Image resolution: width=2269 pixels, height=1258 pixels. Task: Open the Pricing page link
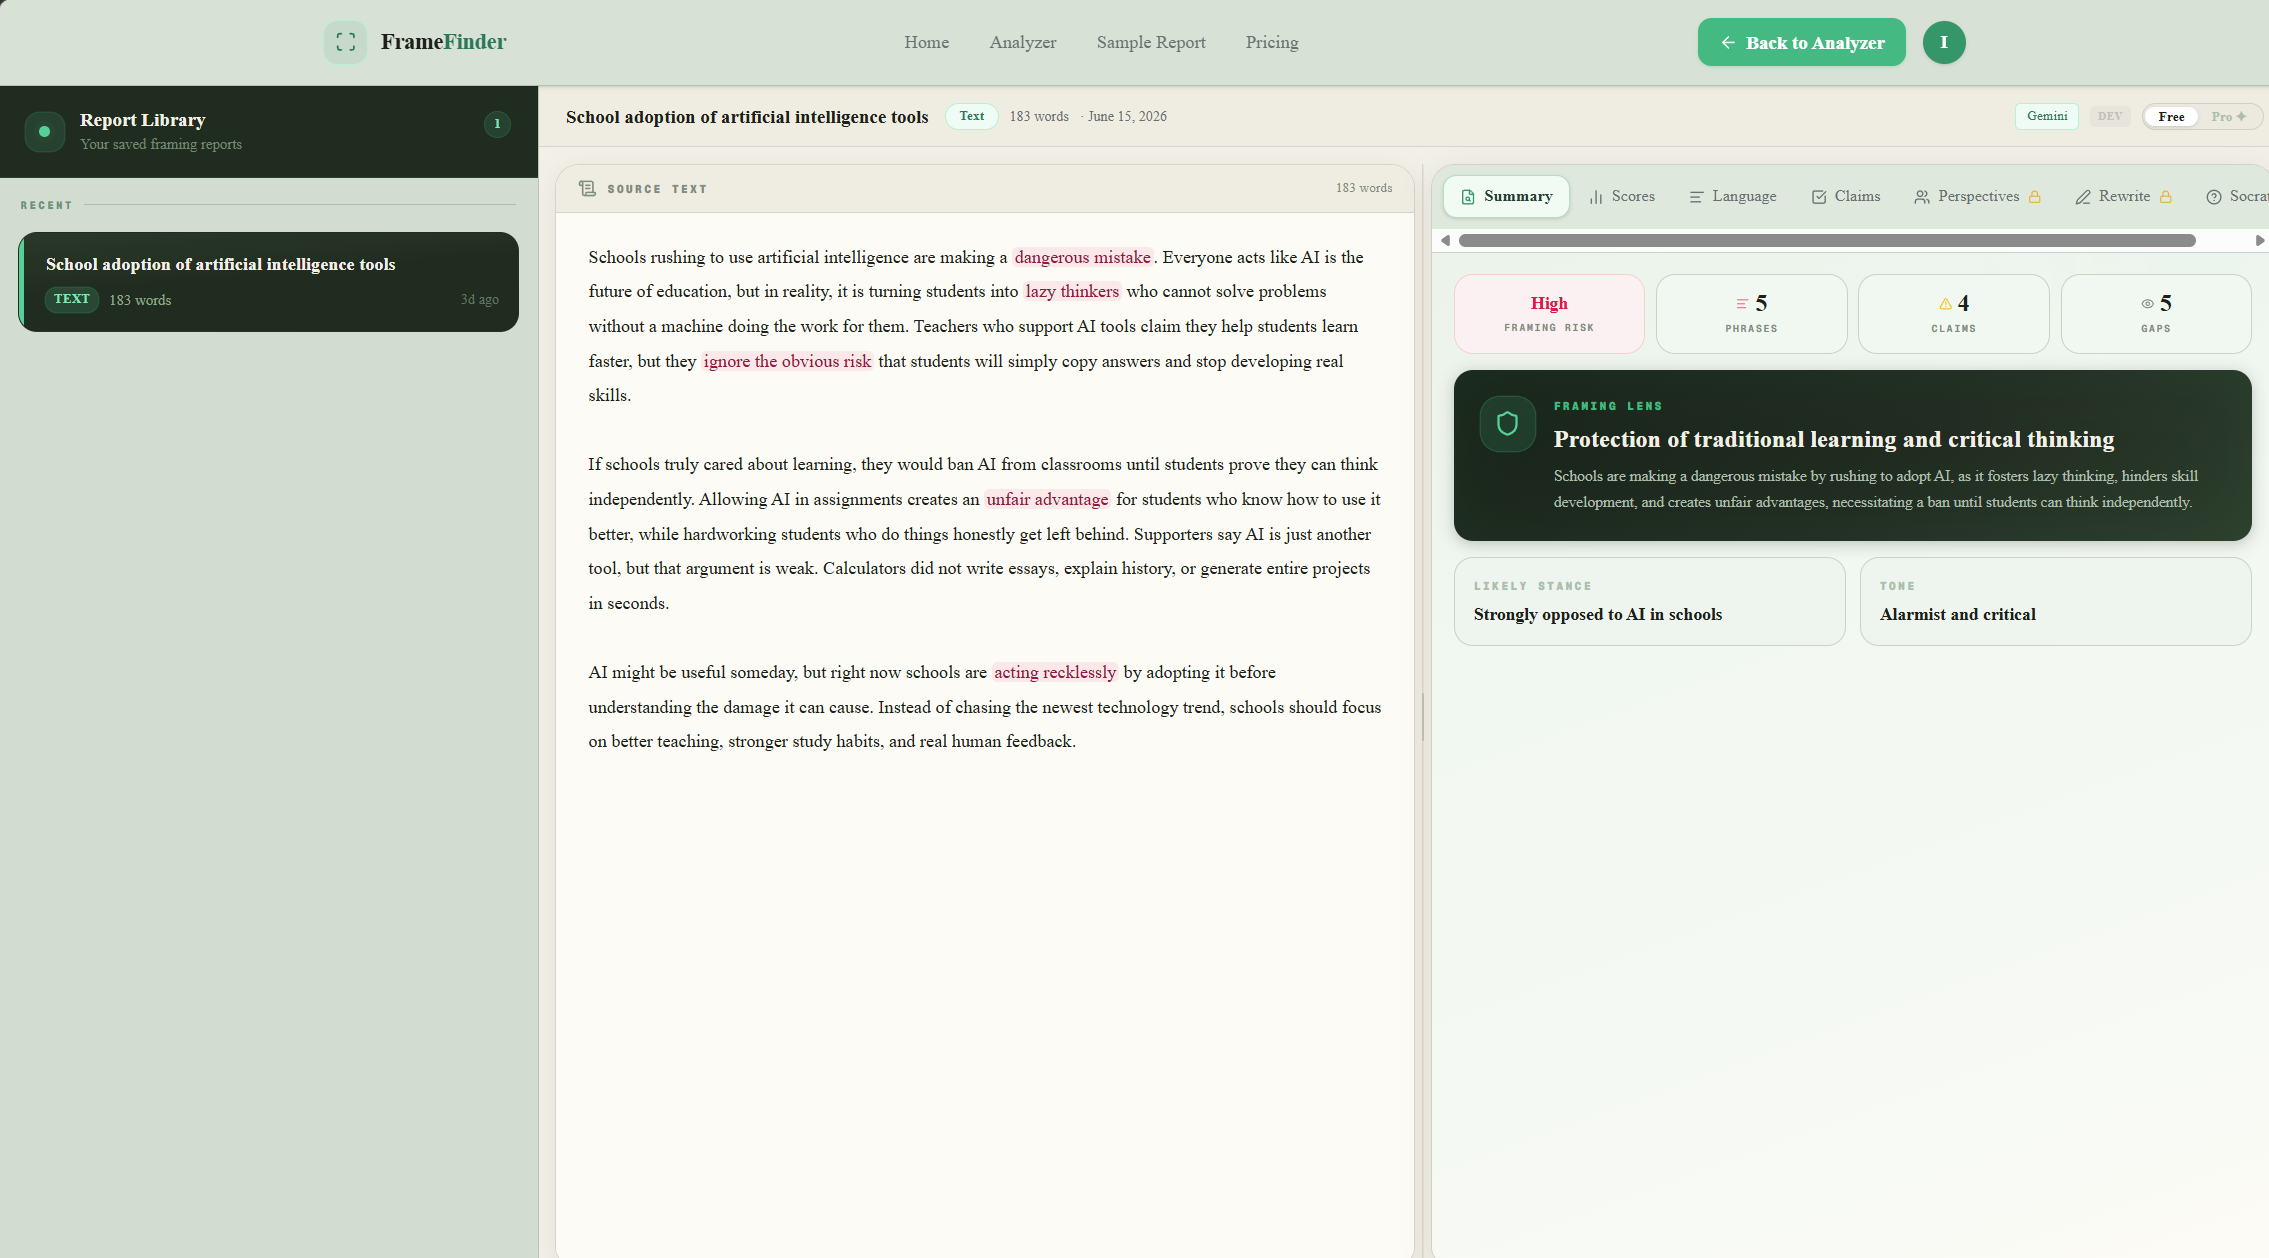[x=1272, y=42]
